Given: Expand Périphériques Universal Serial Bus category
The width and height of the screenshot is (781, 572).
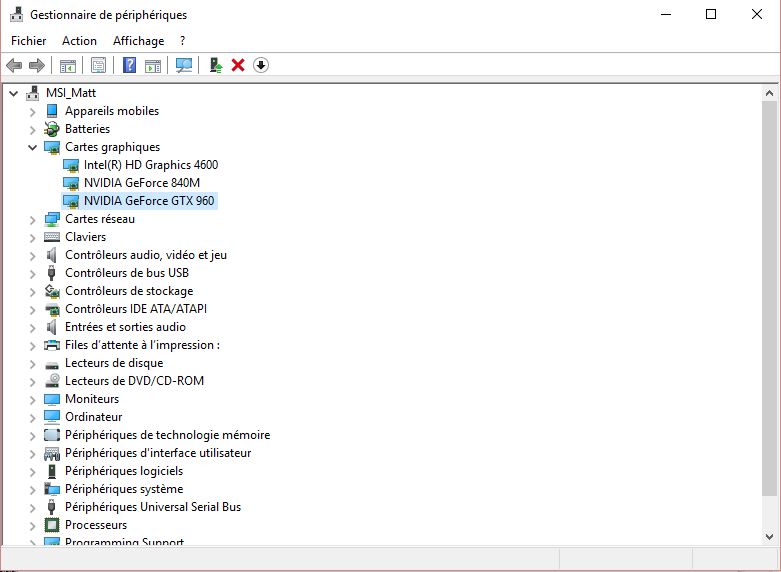Looking at the screenshot, I should pyautogui.click(x=33, y=508).
